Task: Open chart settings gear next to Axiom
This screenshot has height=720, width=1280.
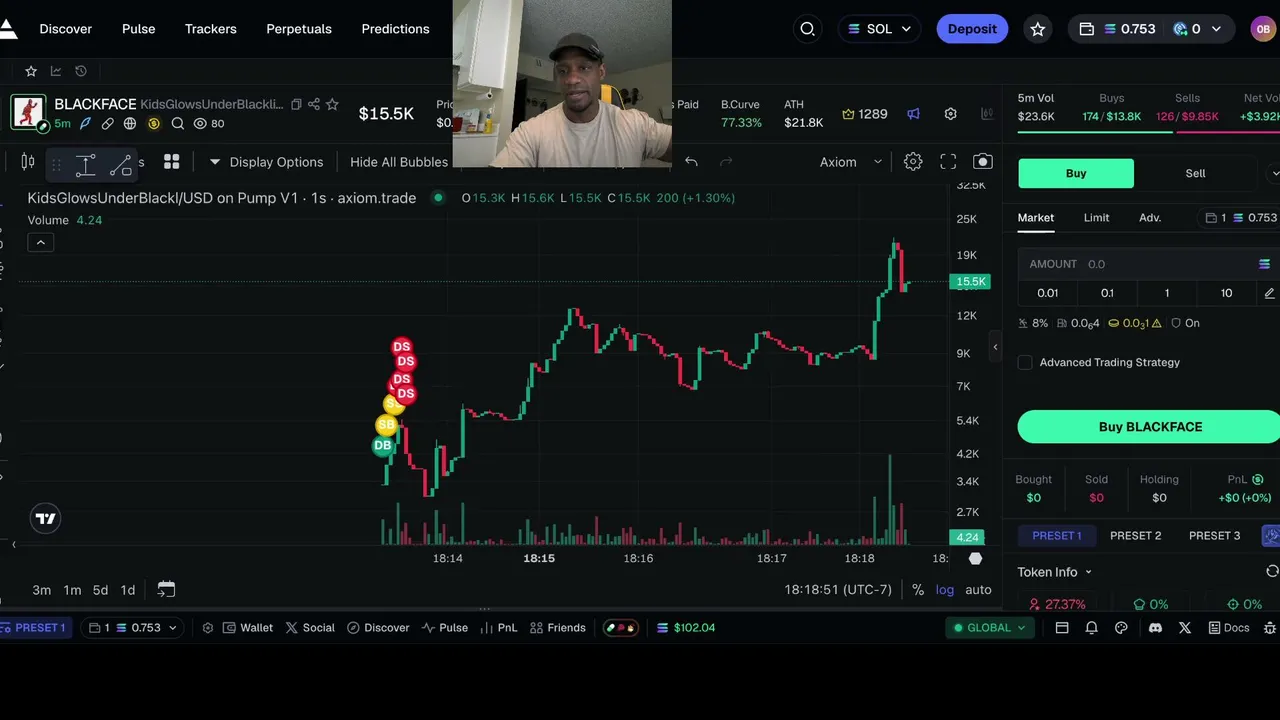Action: click(913, 162)
